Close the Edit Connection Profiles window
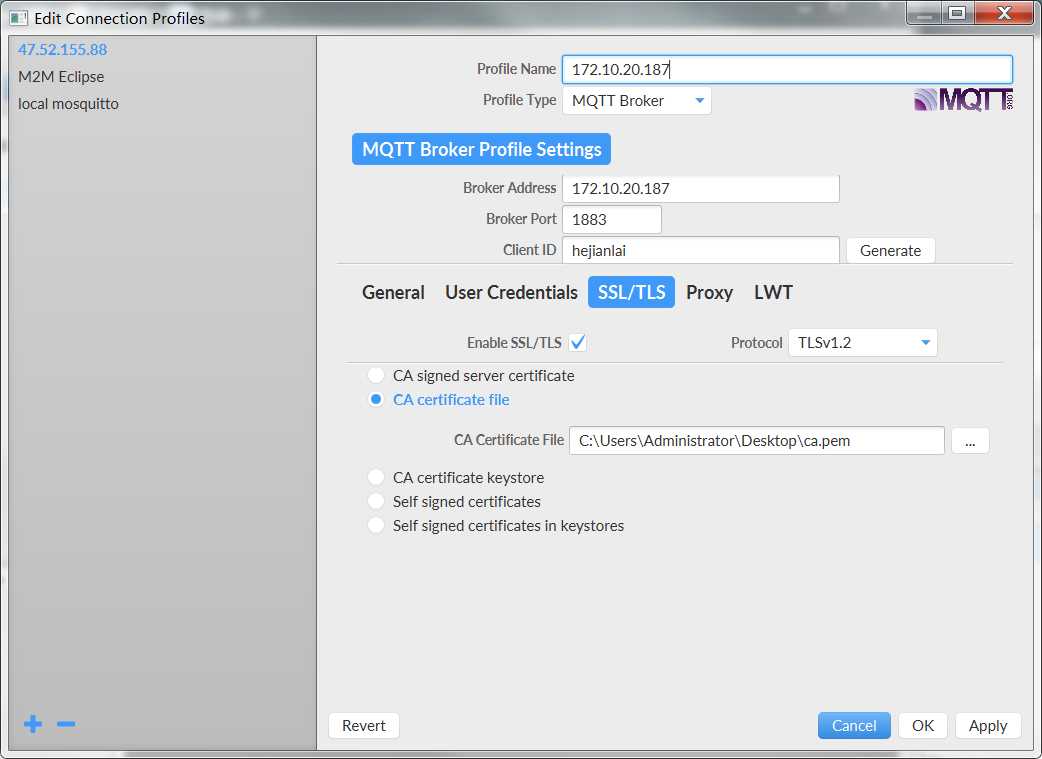The width and height of the screenshot is (1042, 759). (x=1005, y=13)
